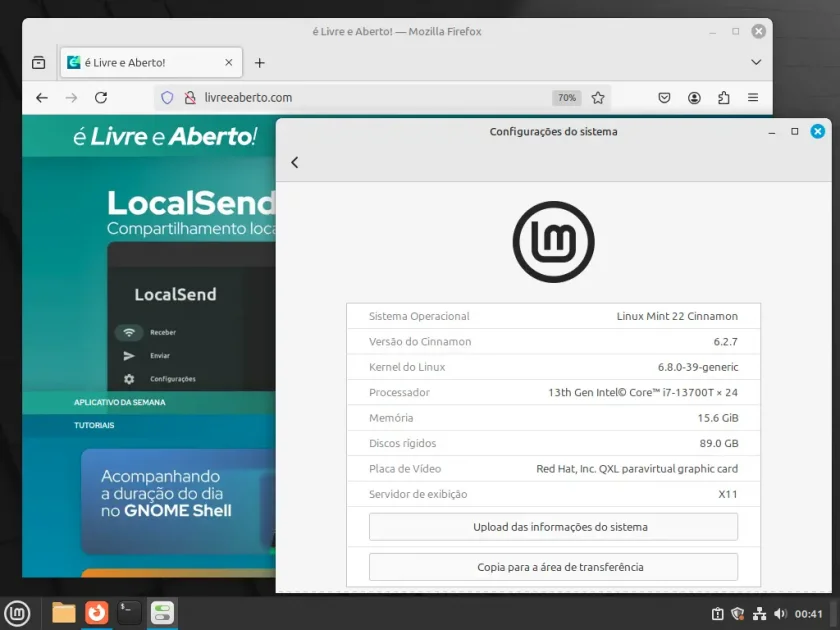Open the file manager from taskbar
This screenshot has height=630, width=840.
64,613
